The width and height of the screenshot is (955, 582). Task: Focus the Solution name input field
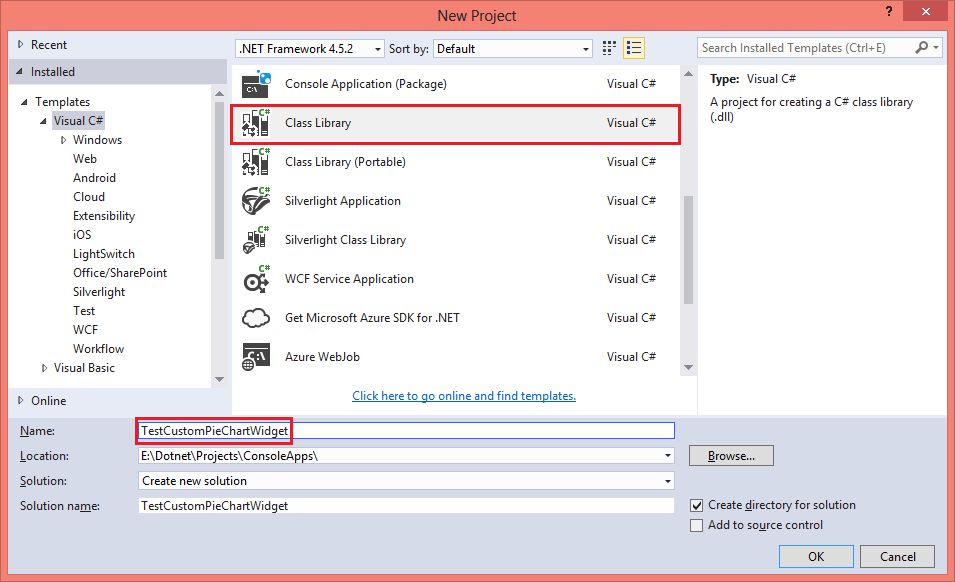pyautogui.click(x=406, y=506)
